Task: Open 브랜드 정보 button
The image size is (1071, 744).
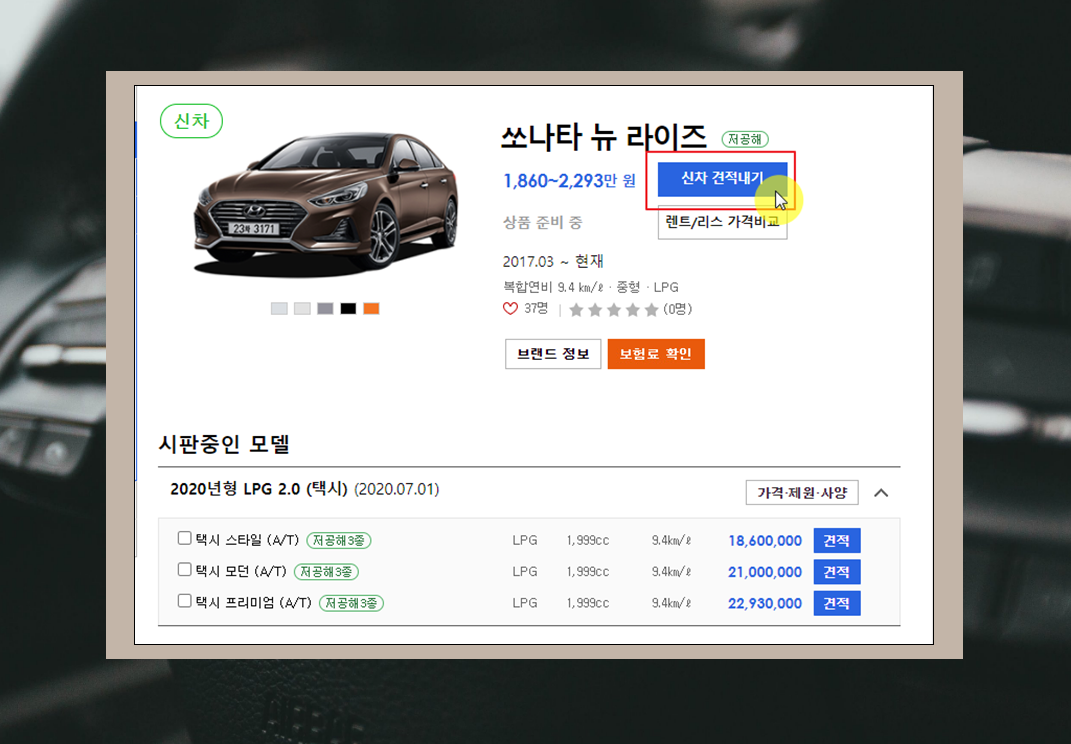Action: [553, 354]
